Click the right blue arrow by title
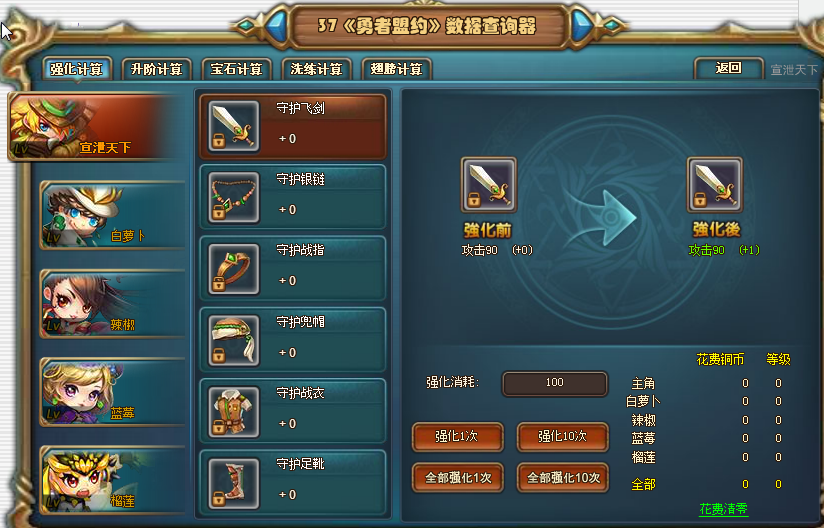824x528 pixels. click(582, 25)
